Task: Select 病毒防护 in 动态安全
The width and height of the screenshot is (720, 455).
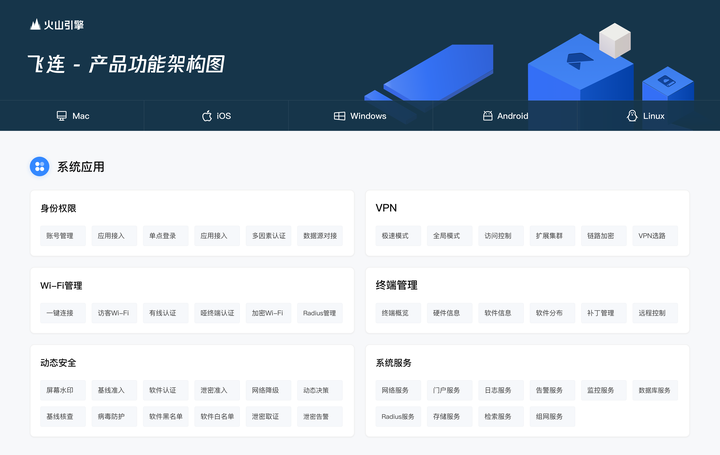Action: point(112,416)
